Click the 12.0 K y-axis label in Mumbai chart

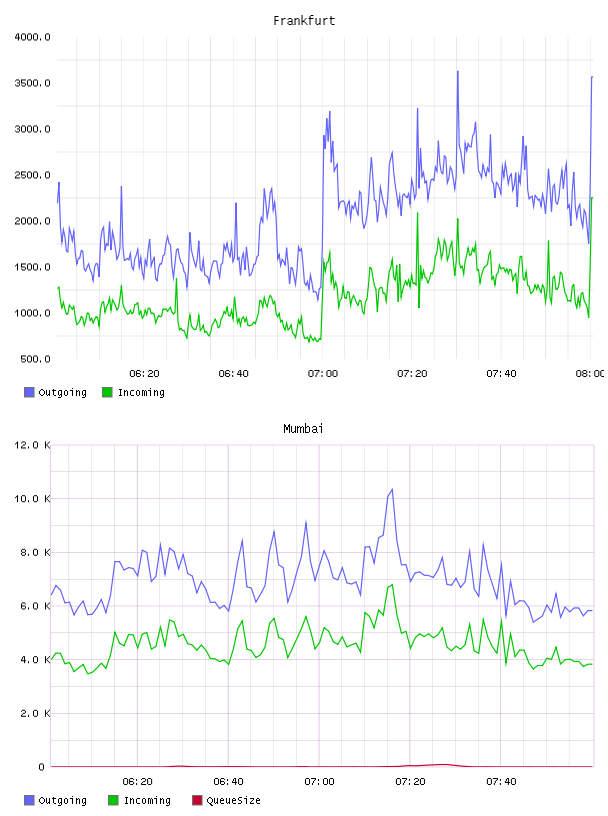pyautogui.click(x=32, y=445)
